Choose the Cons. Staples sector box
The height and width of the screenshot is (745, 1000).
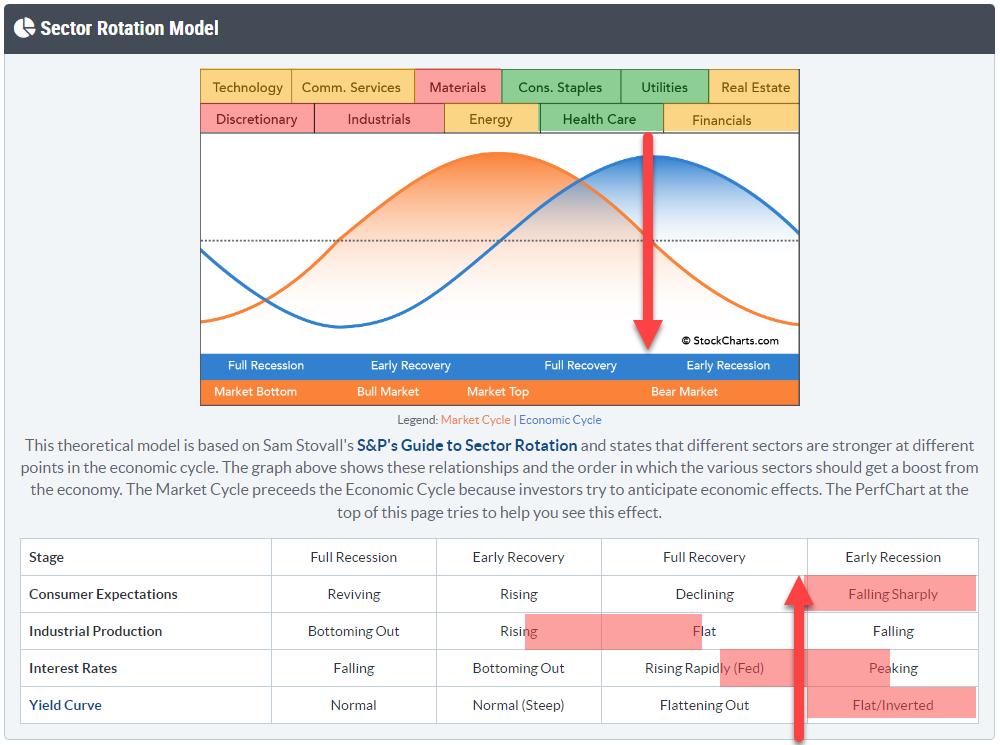(560, 87)
